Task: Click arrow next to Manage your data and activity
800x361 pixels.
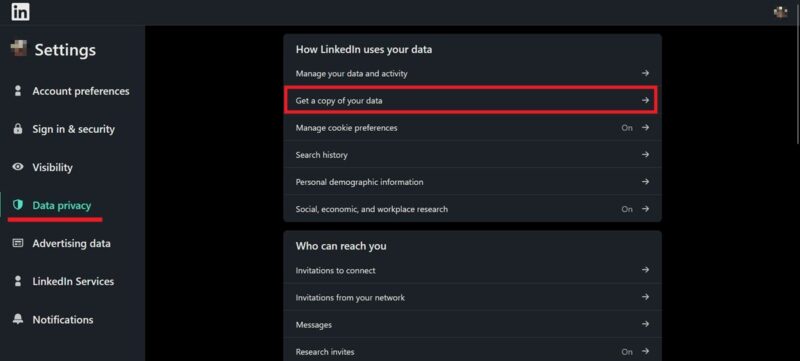Action: point(645,73)
